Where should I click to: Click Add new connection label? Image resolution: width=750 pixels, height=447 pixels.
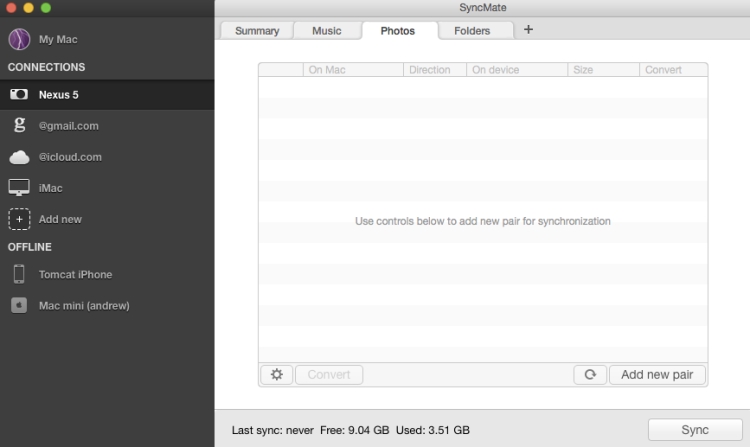[60, 219]
